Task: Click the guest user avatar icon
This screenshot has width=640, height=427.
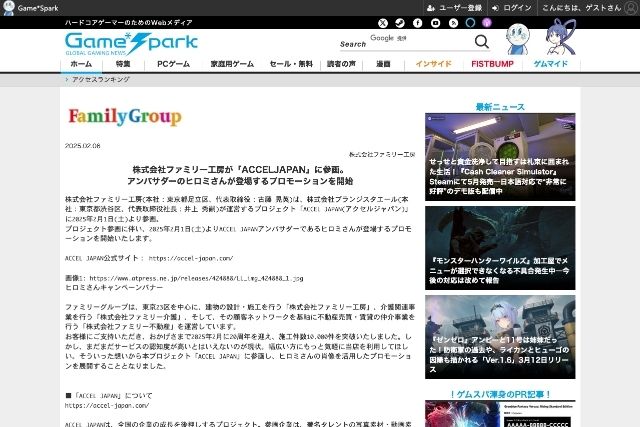Action: point(631,8)
